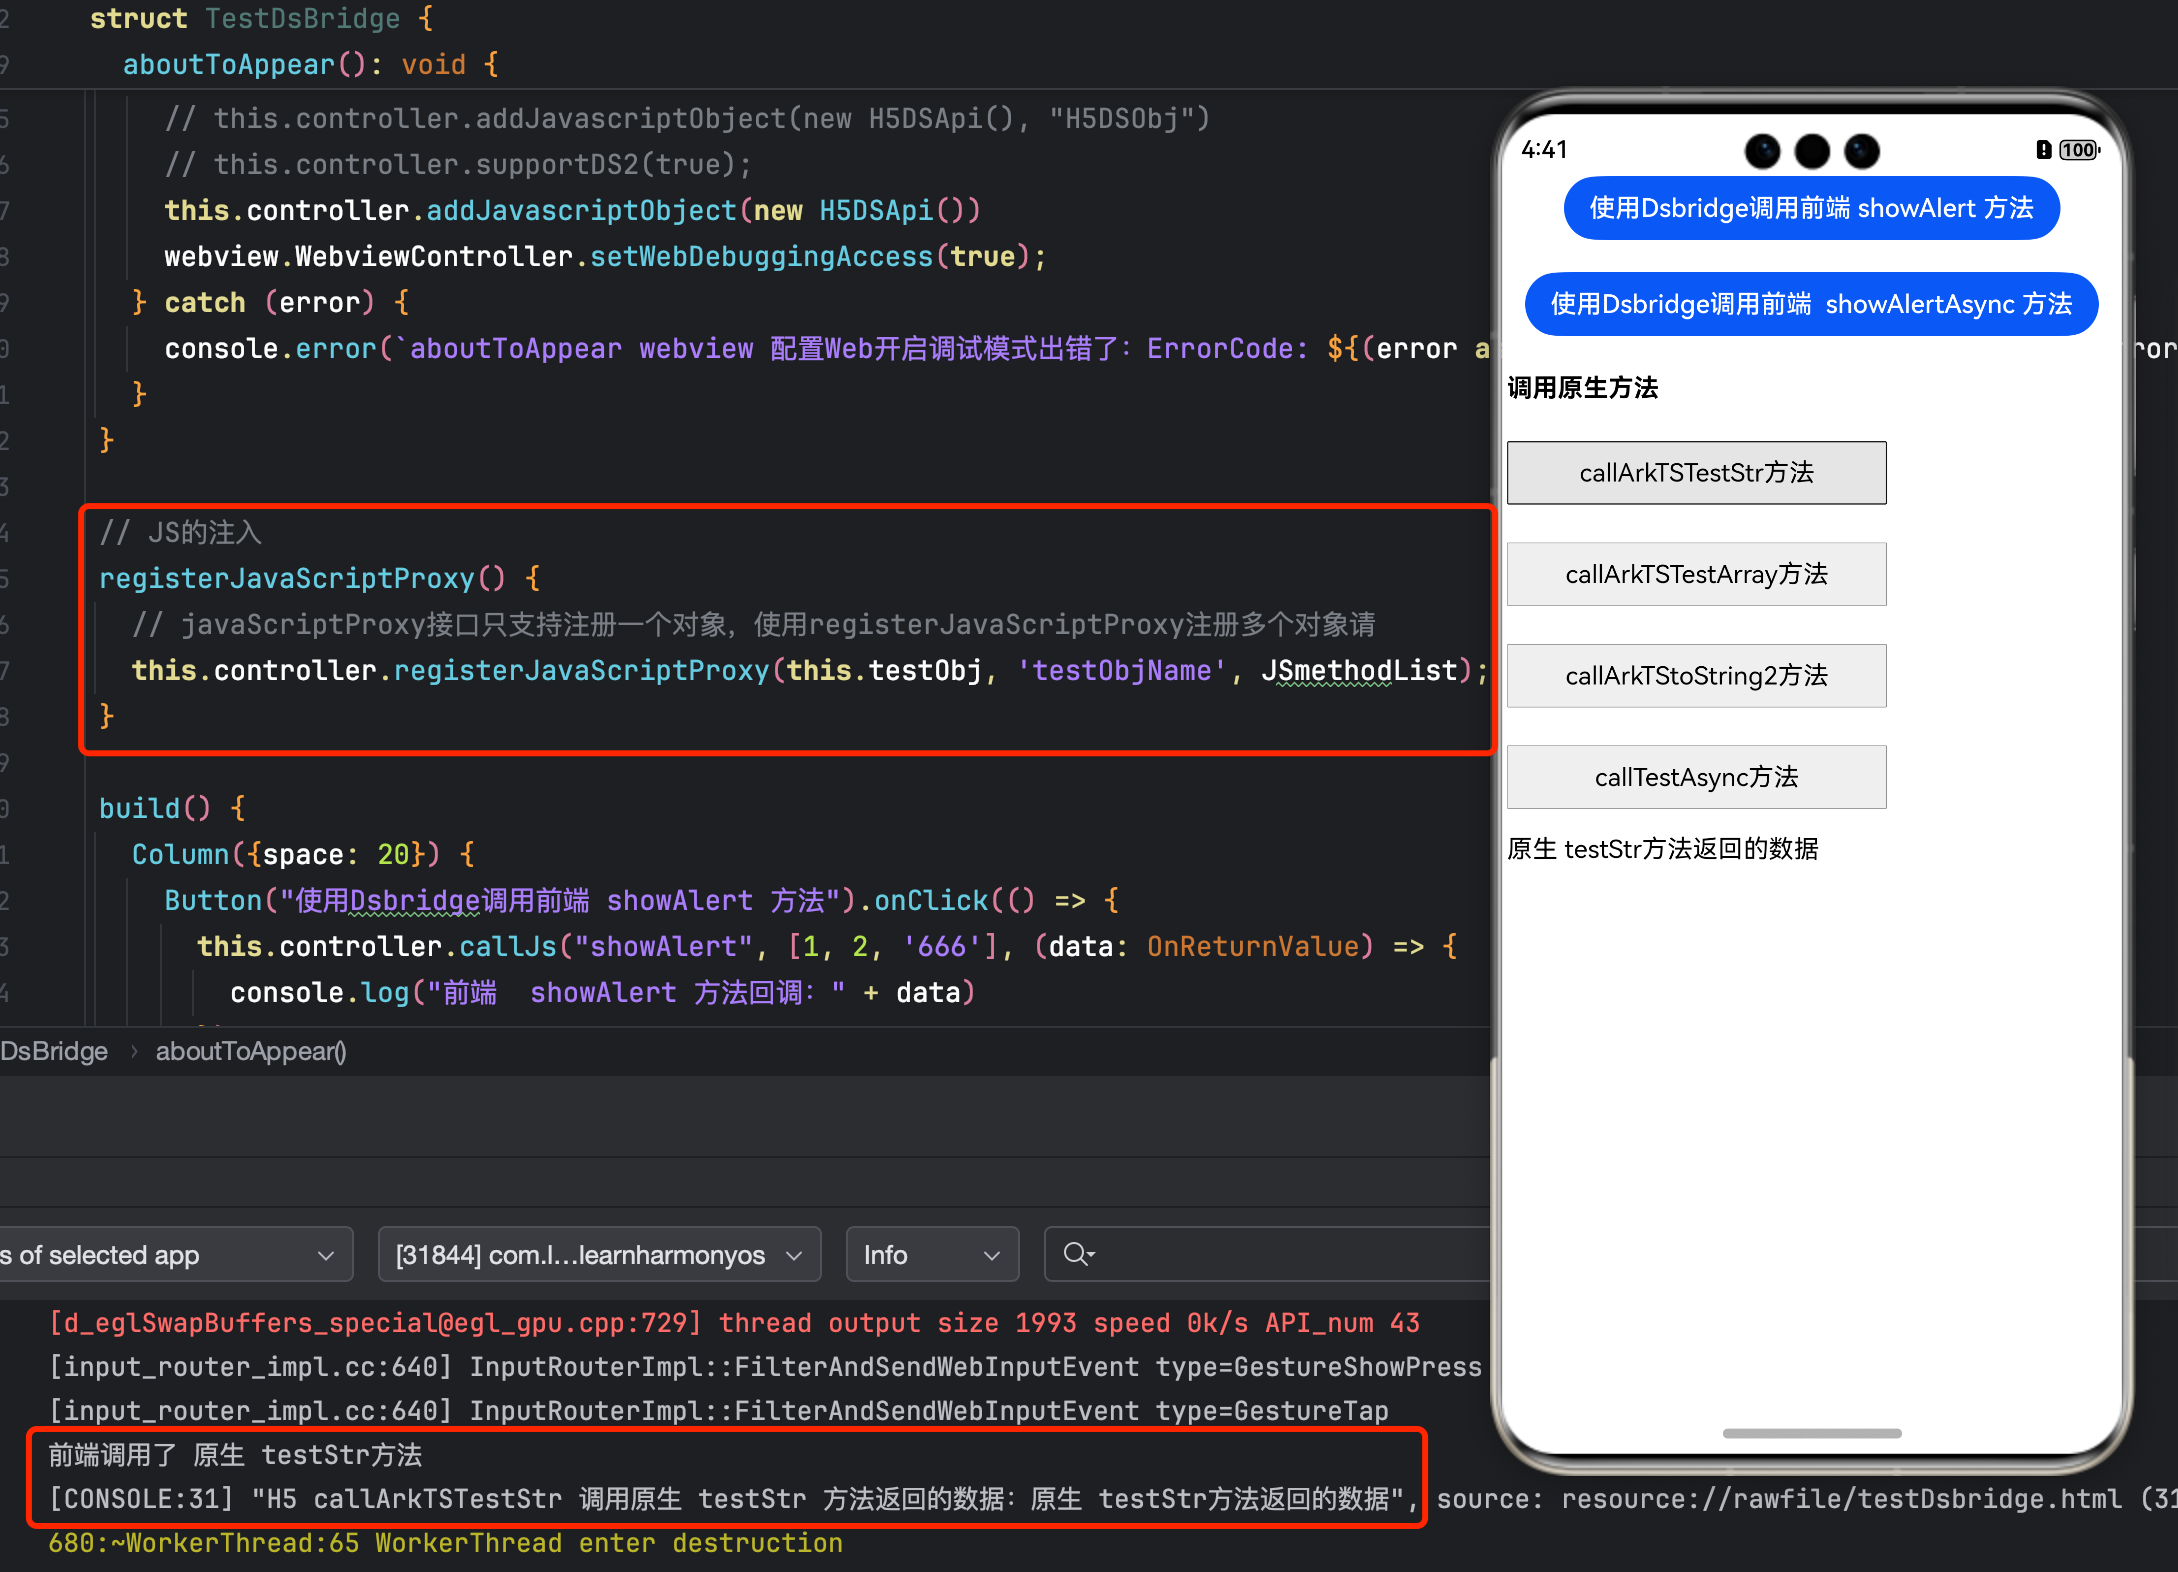Tap the callTestAsync方法 button

pyautogui.click(x=1696, y=777)
